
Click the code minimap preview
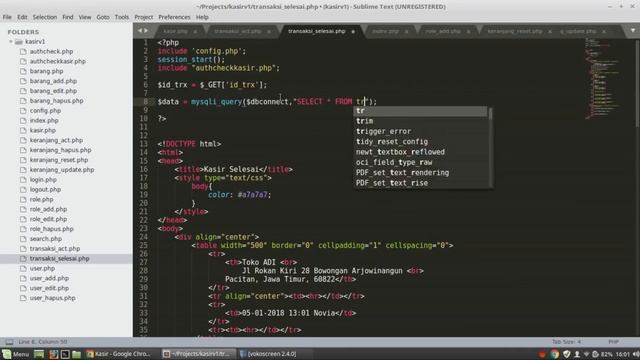[x=602, y=78]
